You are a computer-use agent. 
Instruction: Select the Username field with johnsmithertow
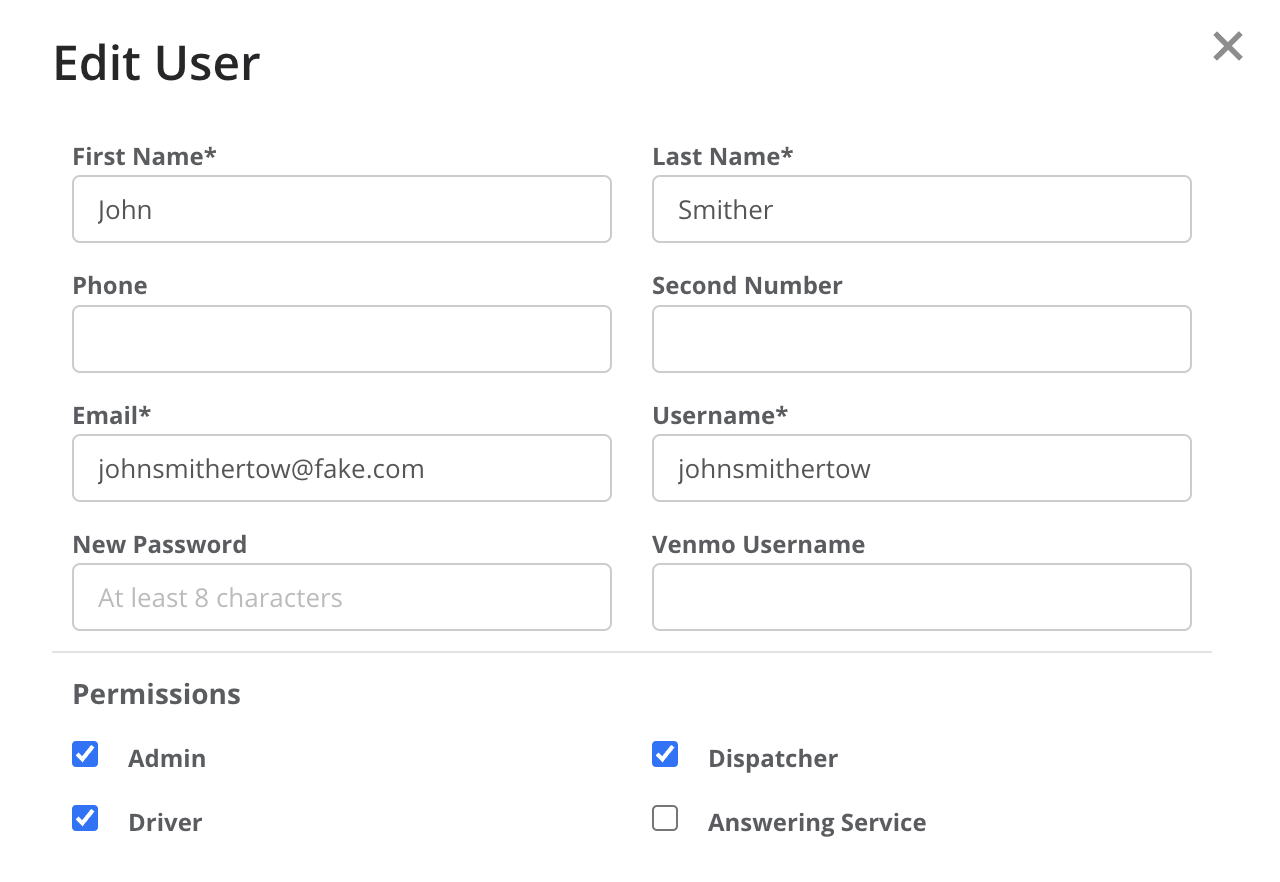922,468
